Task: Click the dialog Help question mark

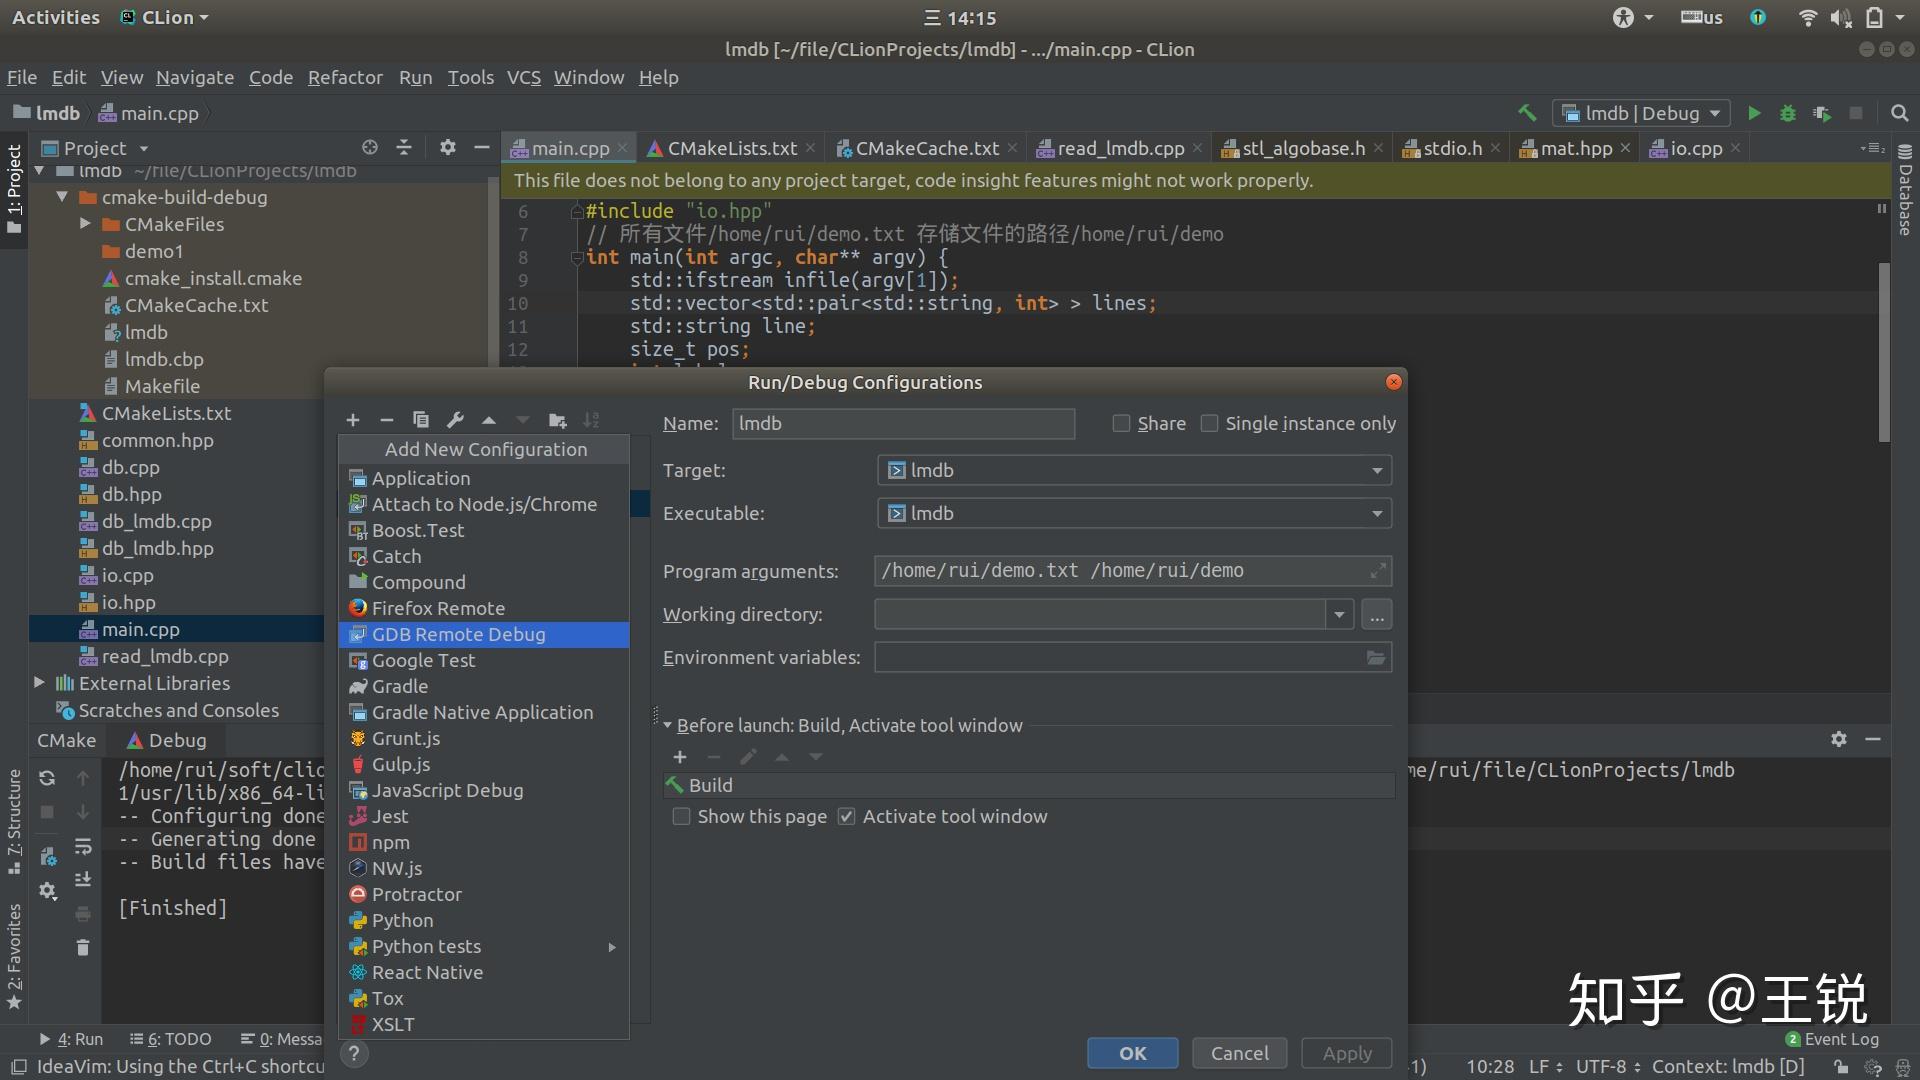Action: pyautogui.click(x=354, y=1053)
